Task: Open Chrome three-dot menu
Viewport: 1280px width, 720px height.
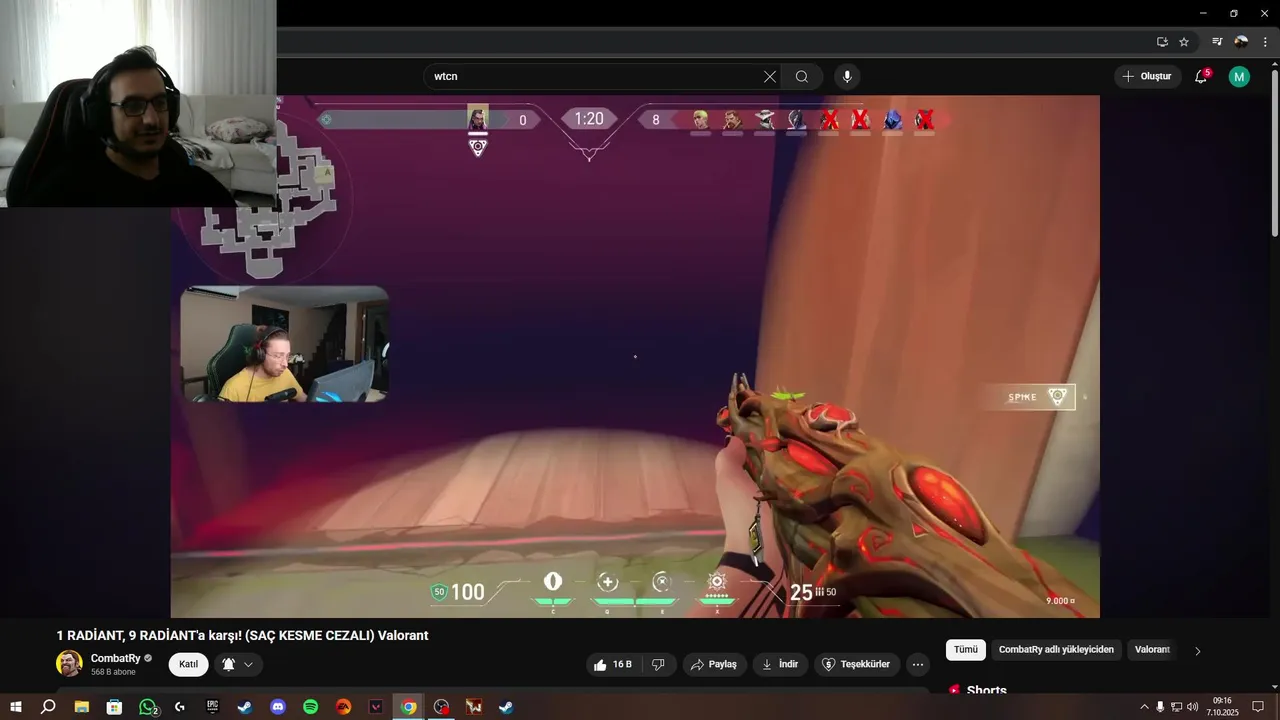Action: (x=1265, y=42)
